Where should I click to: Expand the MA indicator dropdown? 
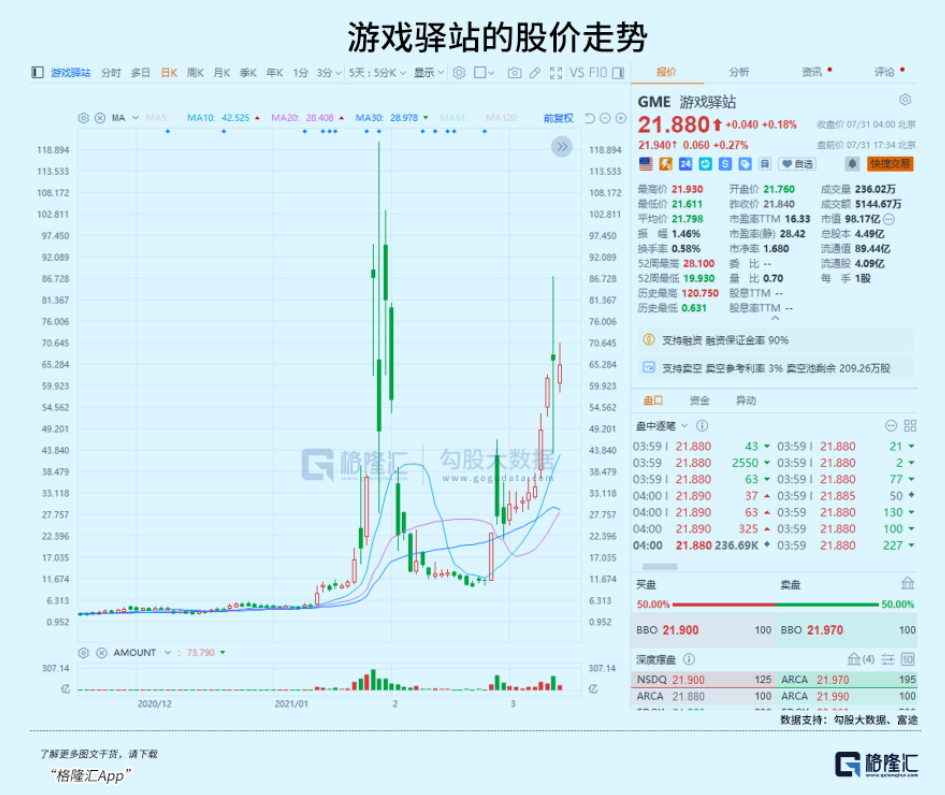tap(136, 118)
